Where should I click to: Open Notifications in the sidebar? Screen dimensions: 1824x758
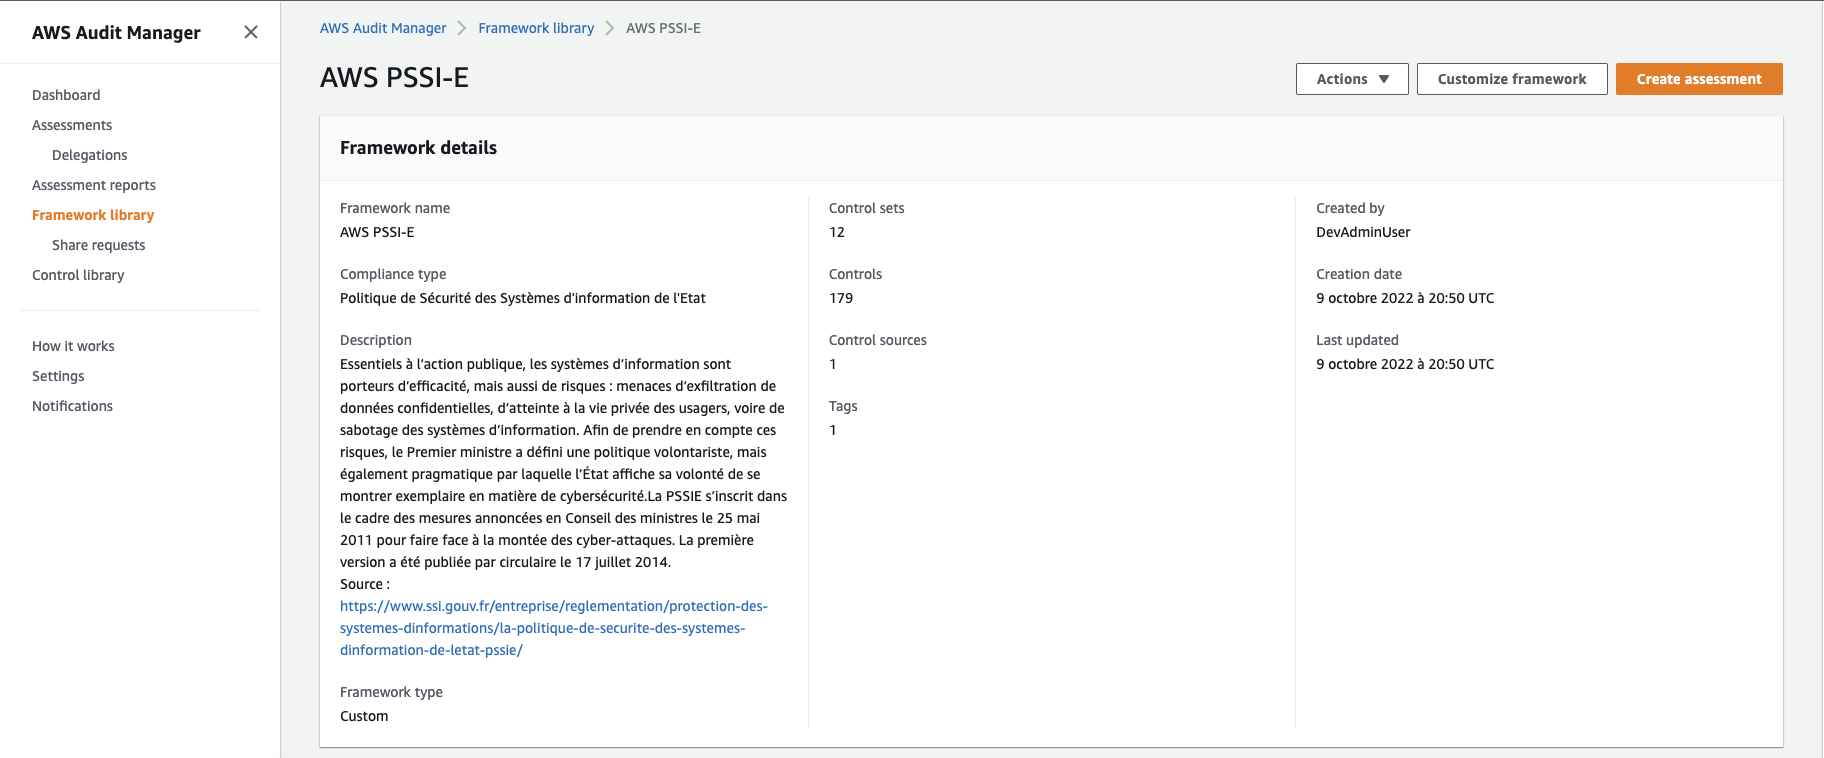click(72, 406)
